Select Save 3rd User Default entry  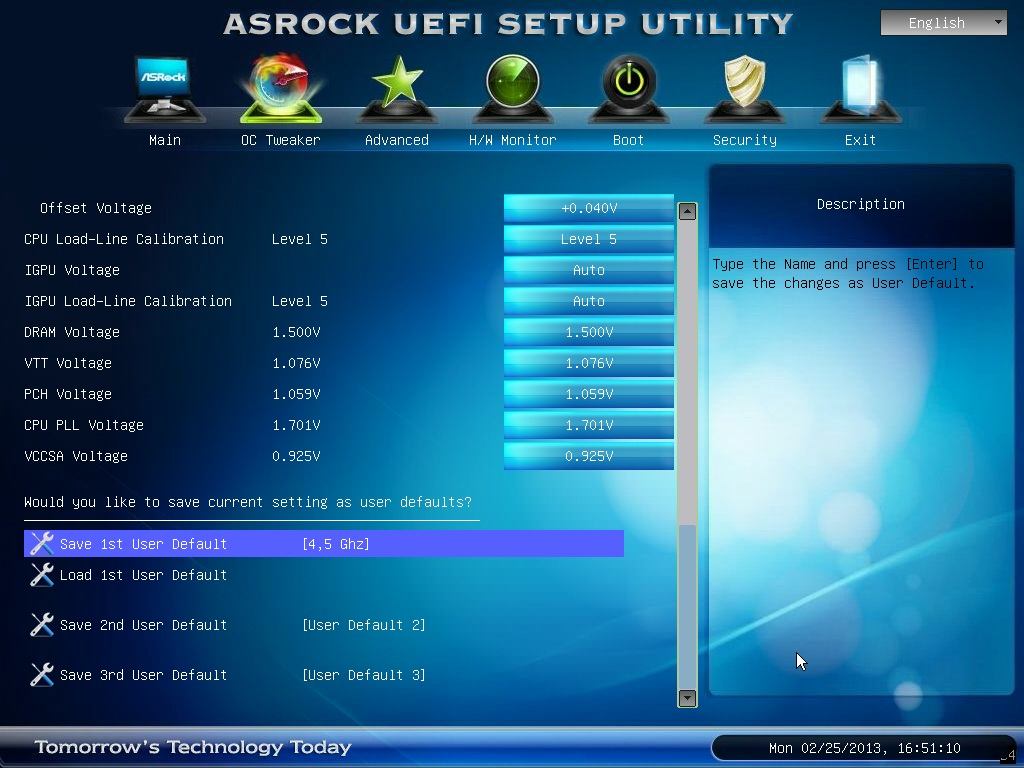coord(143,675)
